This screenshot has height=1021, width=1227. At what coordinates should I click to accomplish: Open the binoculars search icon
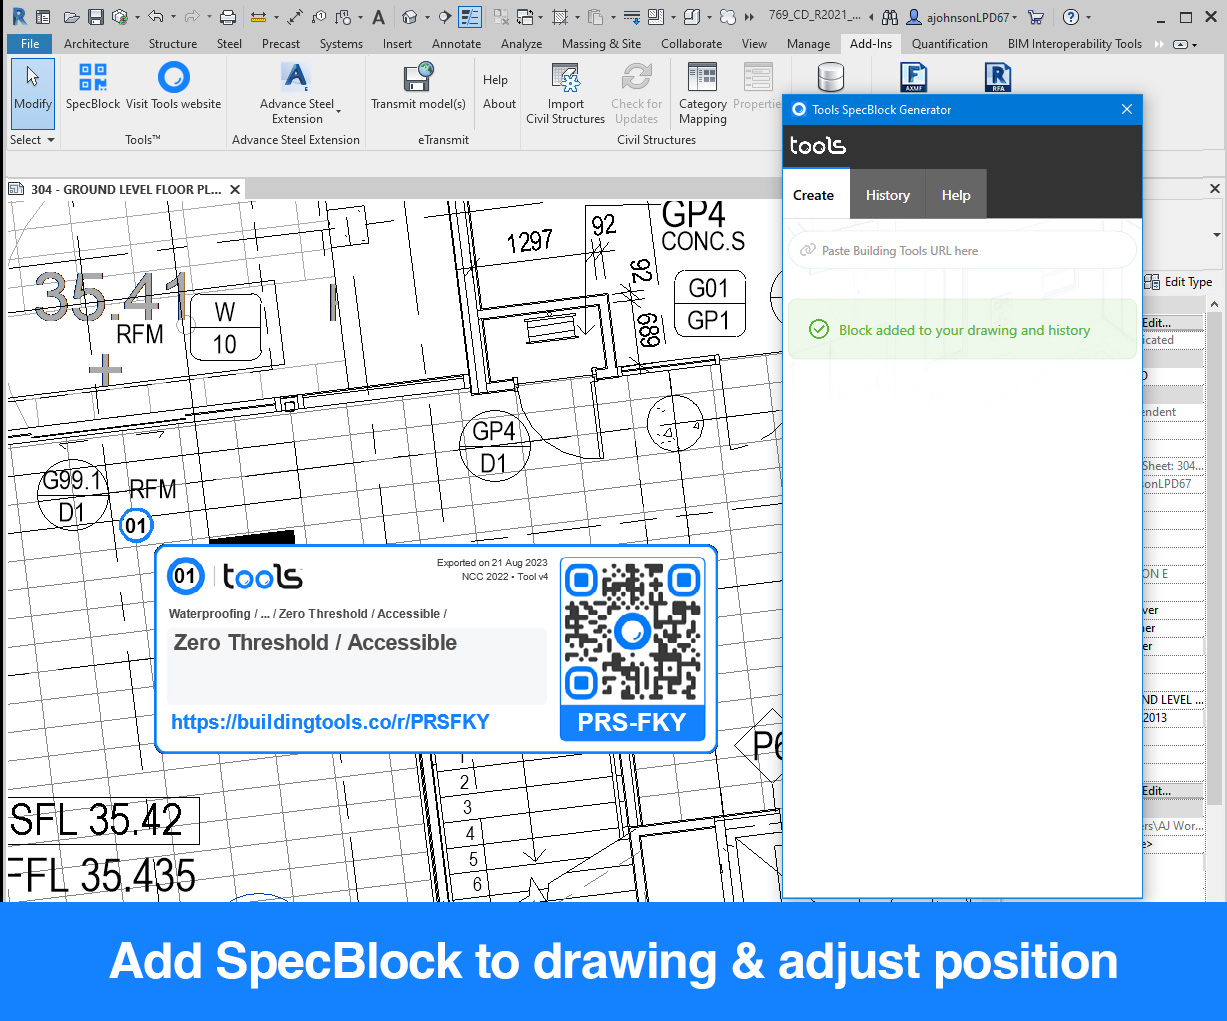(x=889, y=17)
